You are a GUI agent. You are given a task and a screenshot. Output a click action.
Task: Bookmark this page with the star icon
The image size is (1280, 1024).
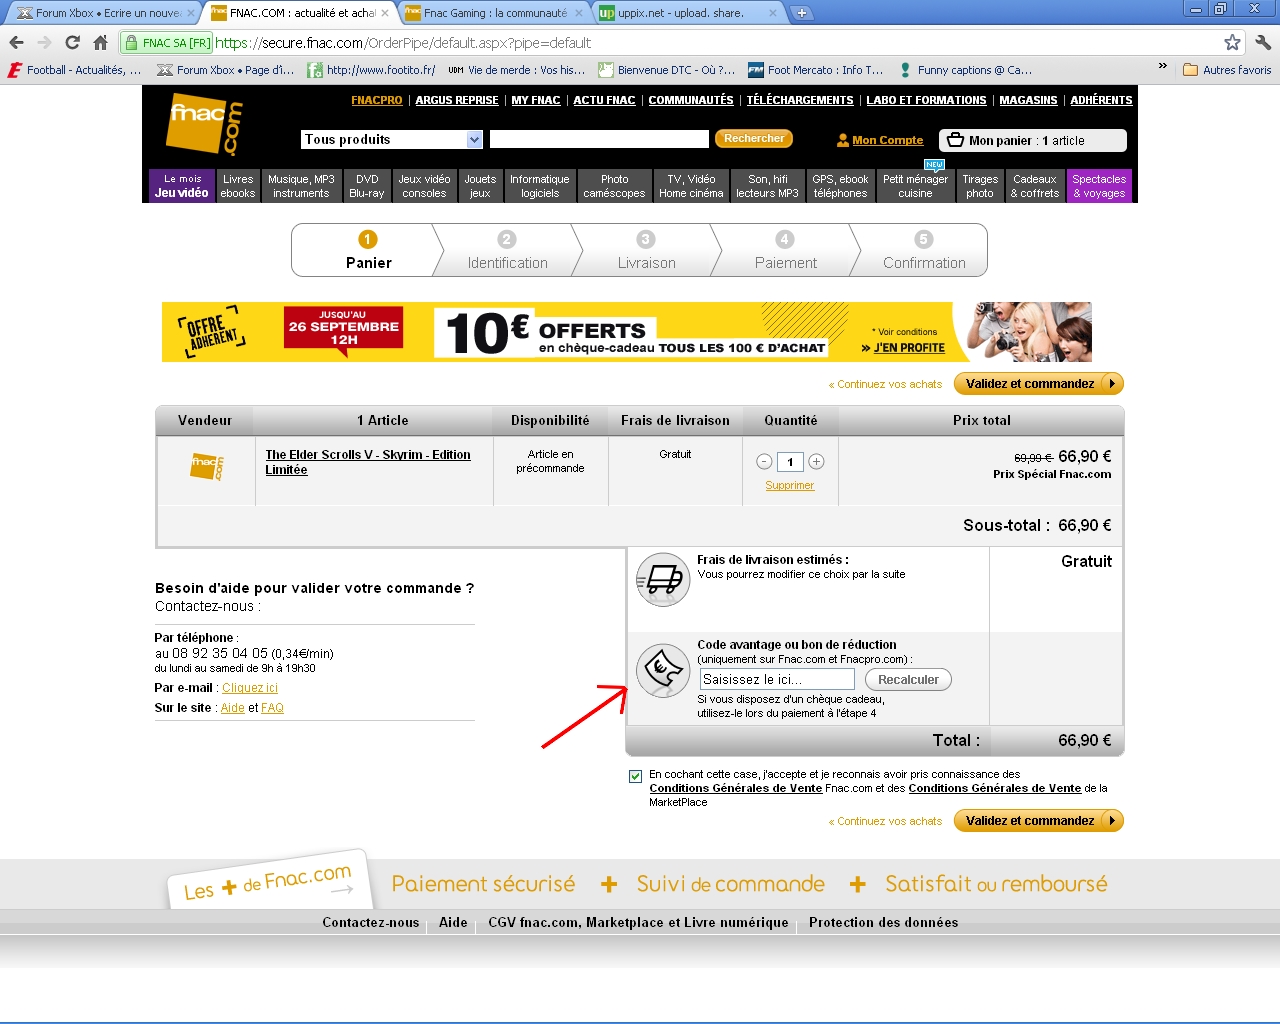click(1232, 43)
